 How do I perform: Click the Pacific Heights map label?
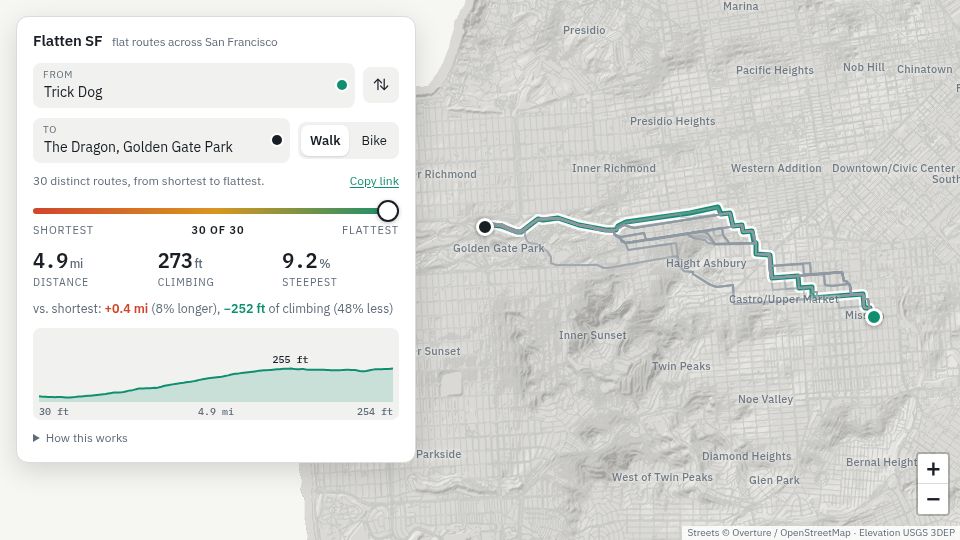click(x=774, y=70)
